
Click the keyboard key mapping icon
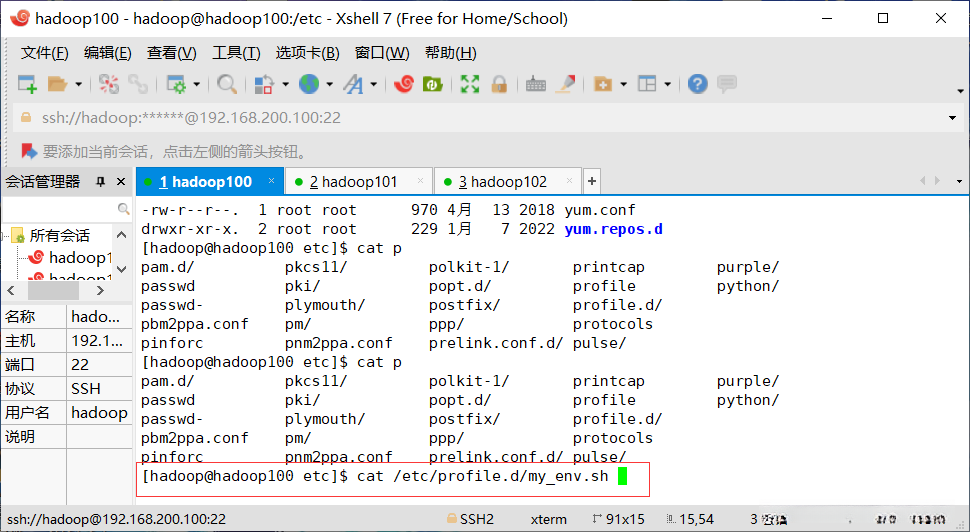pos(536,85)
